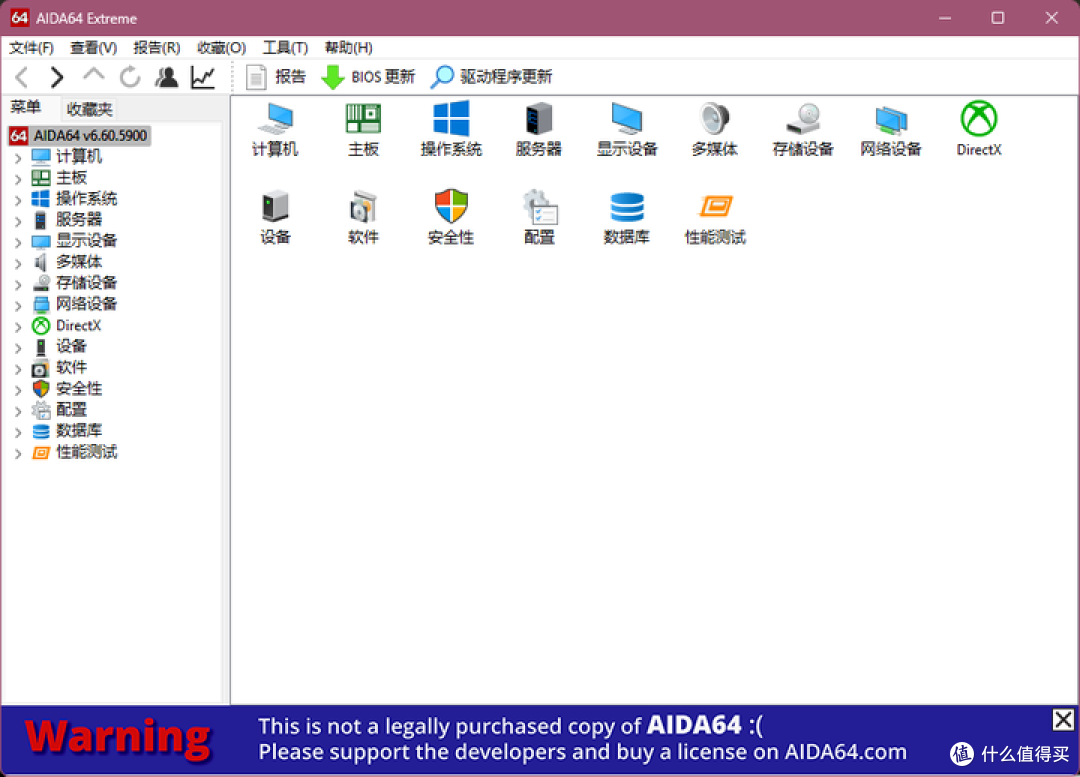Open the 计算机 icon in main panel
This screenshot has height=777, width=1080.
(x=275, y=129)
